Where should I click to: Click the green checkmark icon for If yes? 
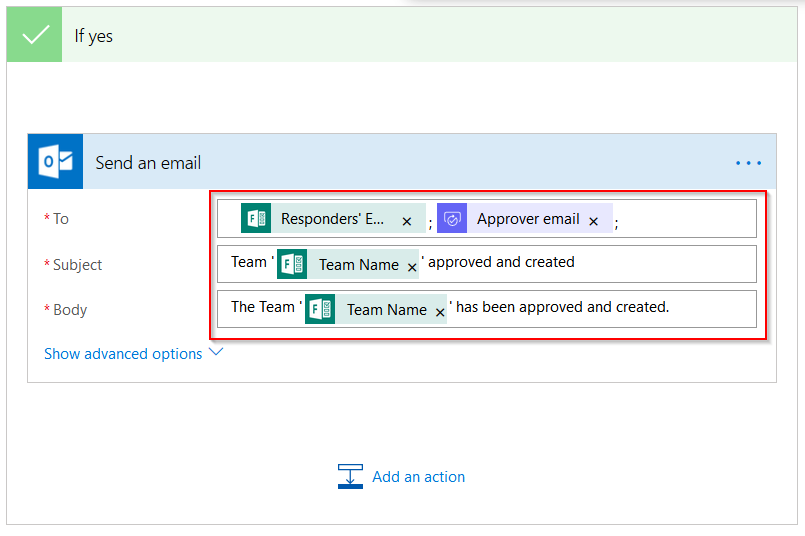coord(34,35)
